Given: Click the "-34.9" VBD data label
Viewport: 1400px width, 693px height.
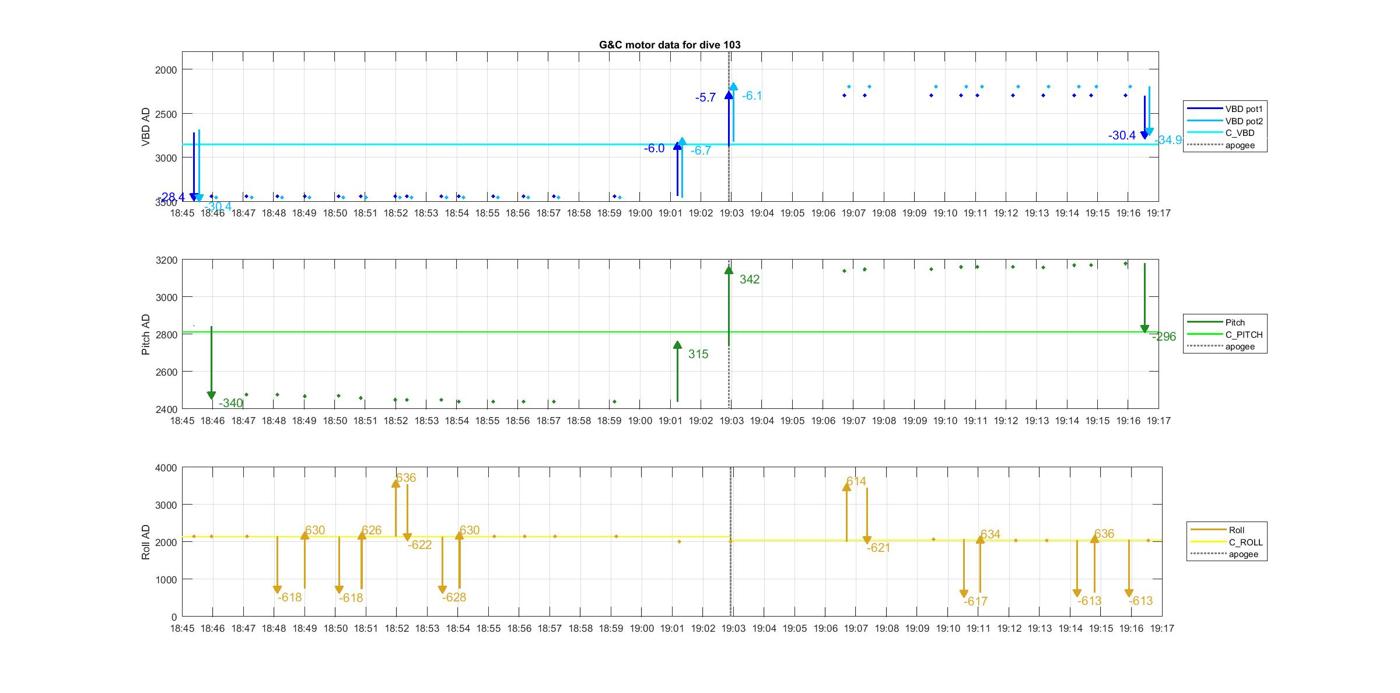Looking at the screenshot, I should click(x=1168, y=140).
